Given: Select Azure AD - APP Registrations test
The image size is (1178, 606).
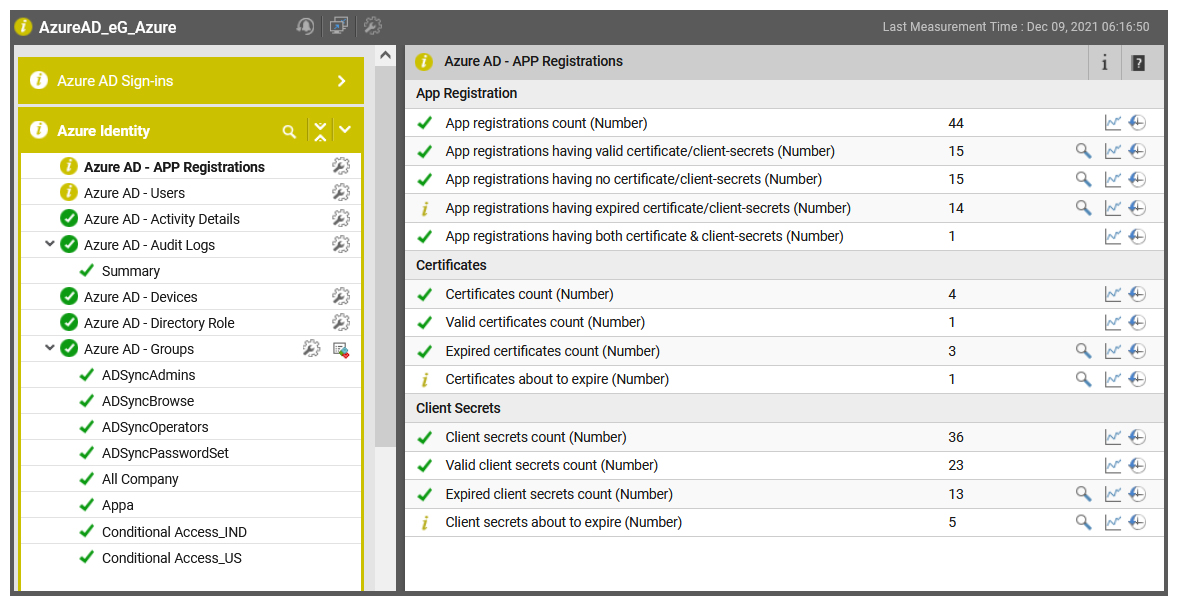Looking at the screenshot, I should click(174, 167).
